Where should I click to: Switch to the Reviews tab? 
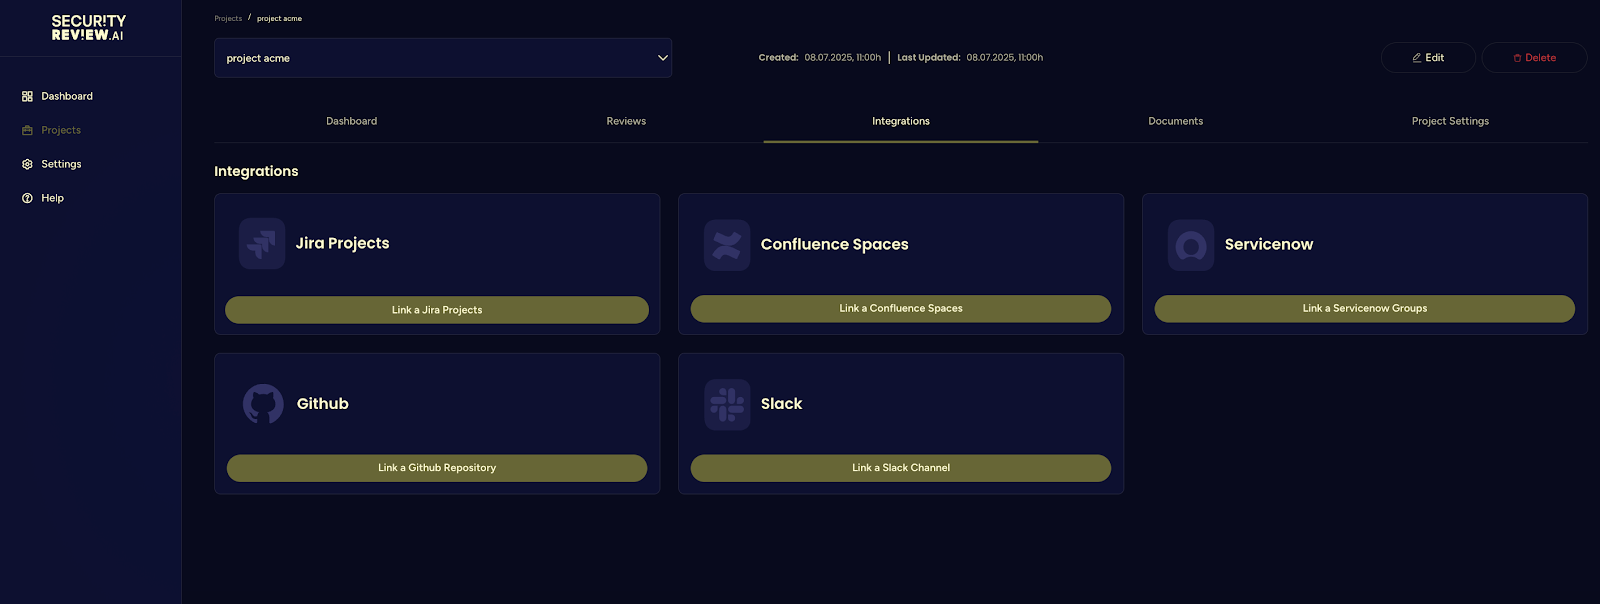(x=626, y=121)
